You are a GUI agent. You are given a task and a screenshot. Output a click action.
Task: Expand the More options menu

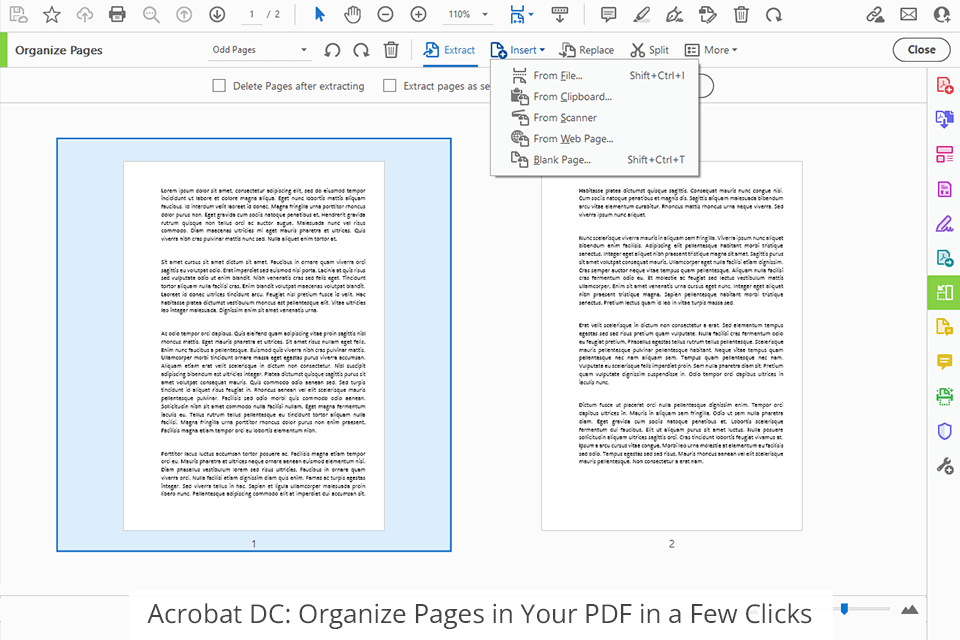point(711,50)
